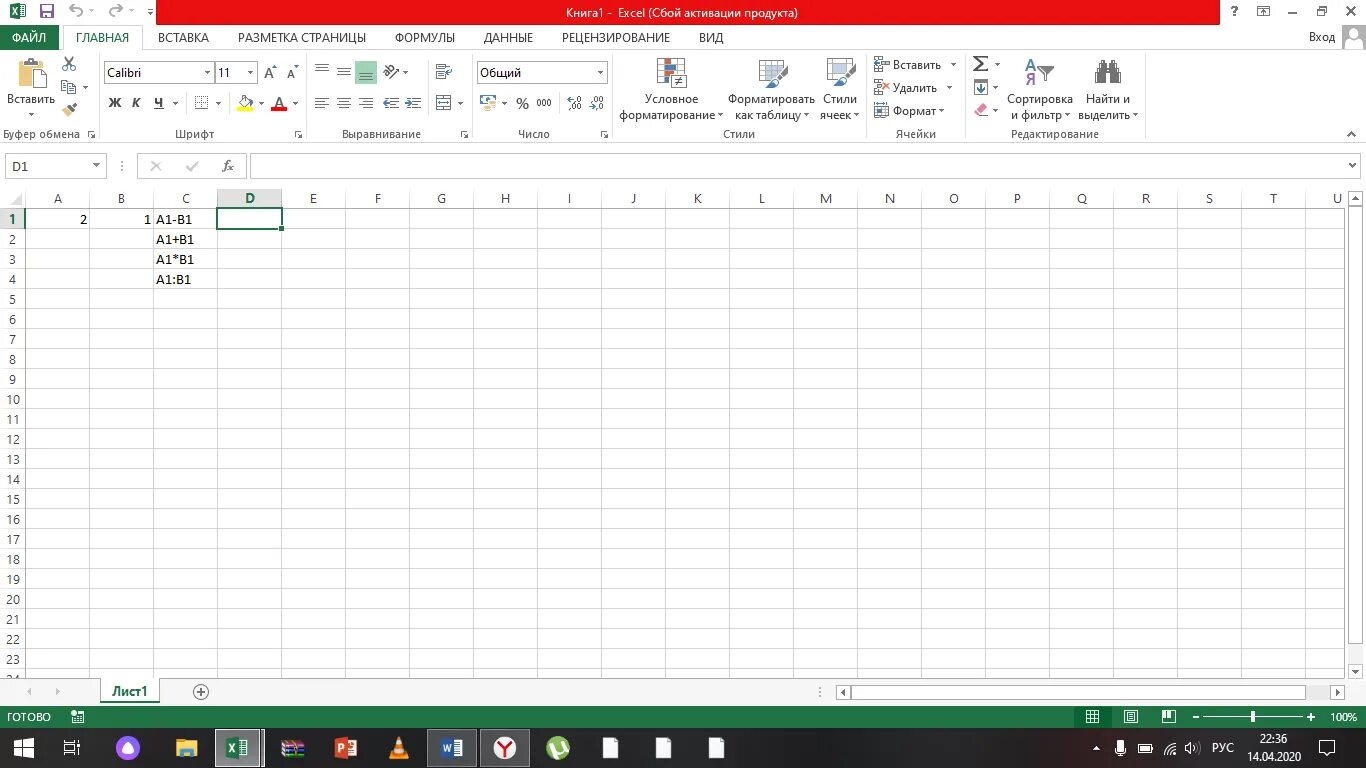Viewport: 1366px width, 768px height.
Task: Toggle middle vertical alignment
Action: 344,72
